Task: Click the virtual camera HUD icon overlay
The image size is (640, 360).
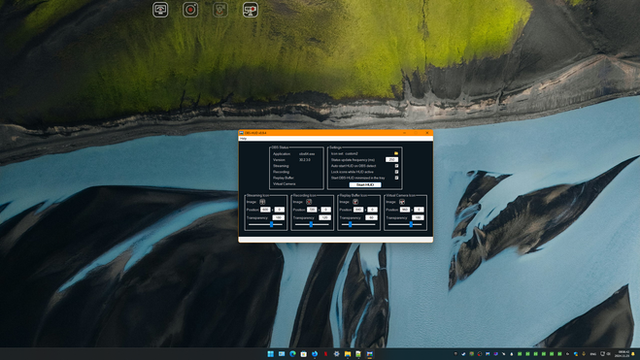Action: pos(250,10)
